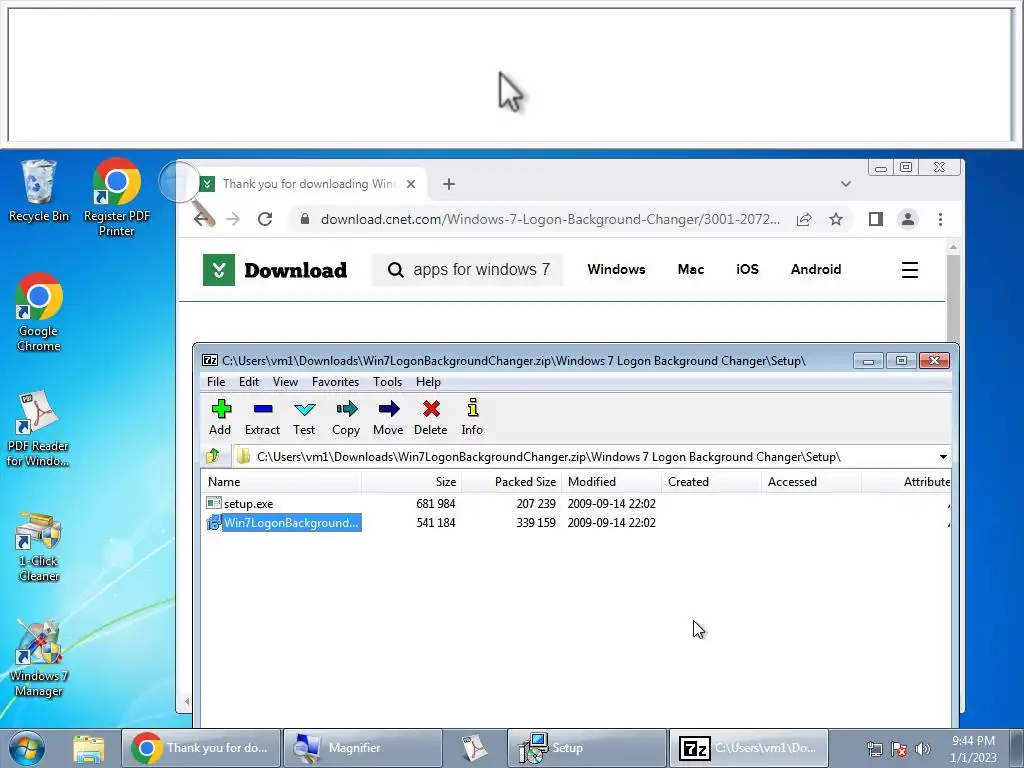Open 7-Zip File menu
This screenshot has height=768, width=1024.
pyautogui.click(x=216, y=382)
